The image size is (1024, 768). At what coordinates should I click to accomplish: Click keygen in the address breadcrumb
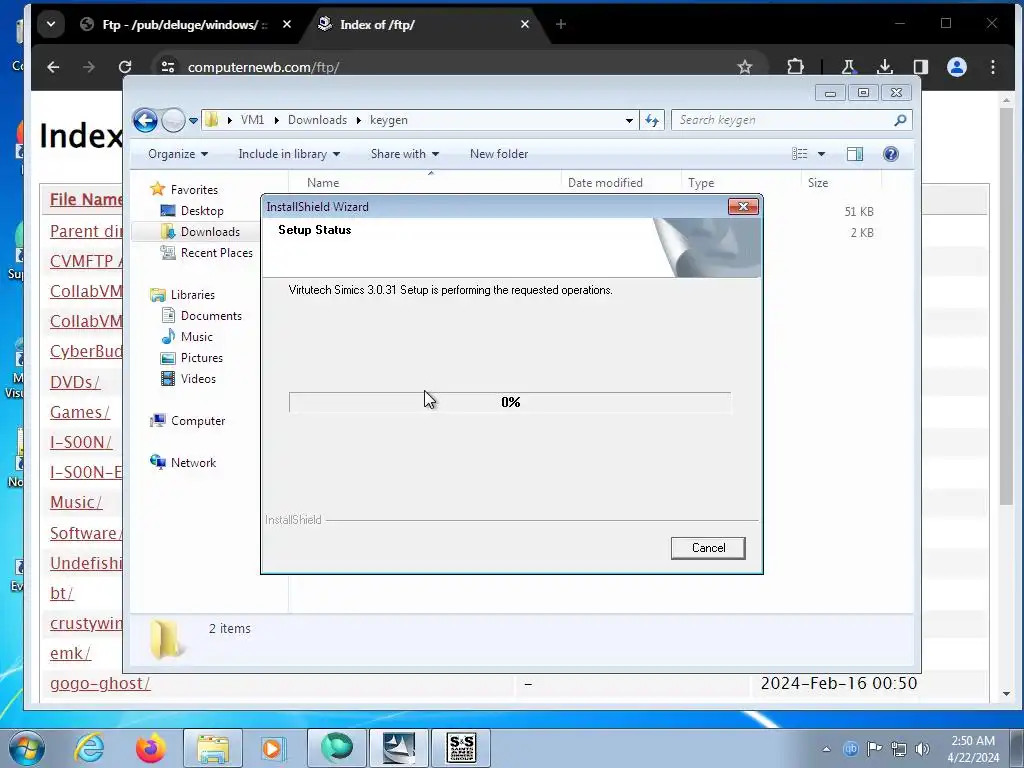click(x=389, y=120)
